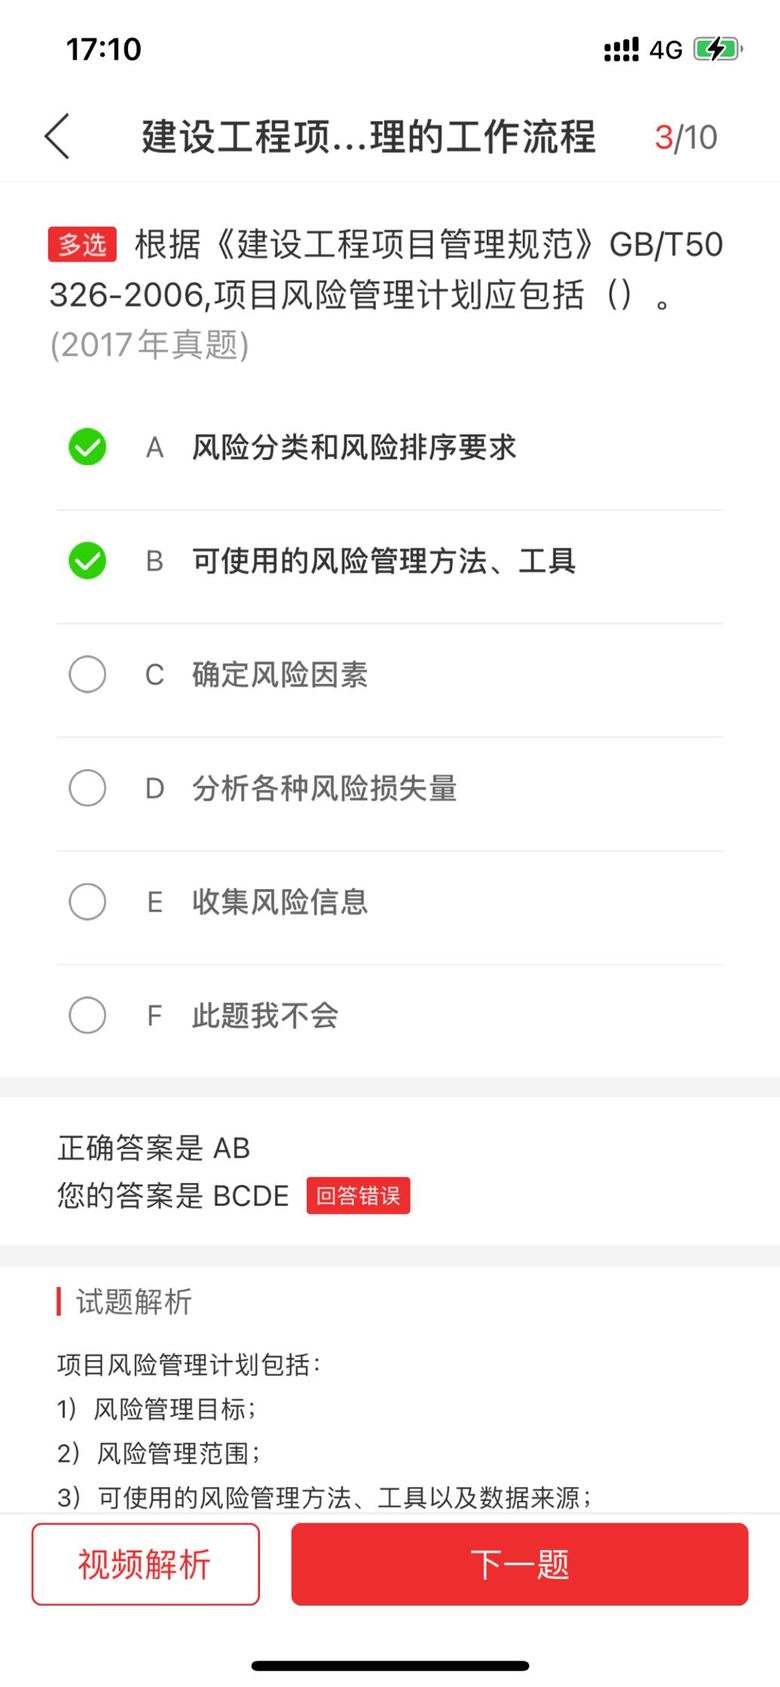Tap the battery charging icon
The height and width of the screenshot is (1687, 780).
pos(716,49)
